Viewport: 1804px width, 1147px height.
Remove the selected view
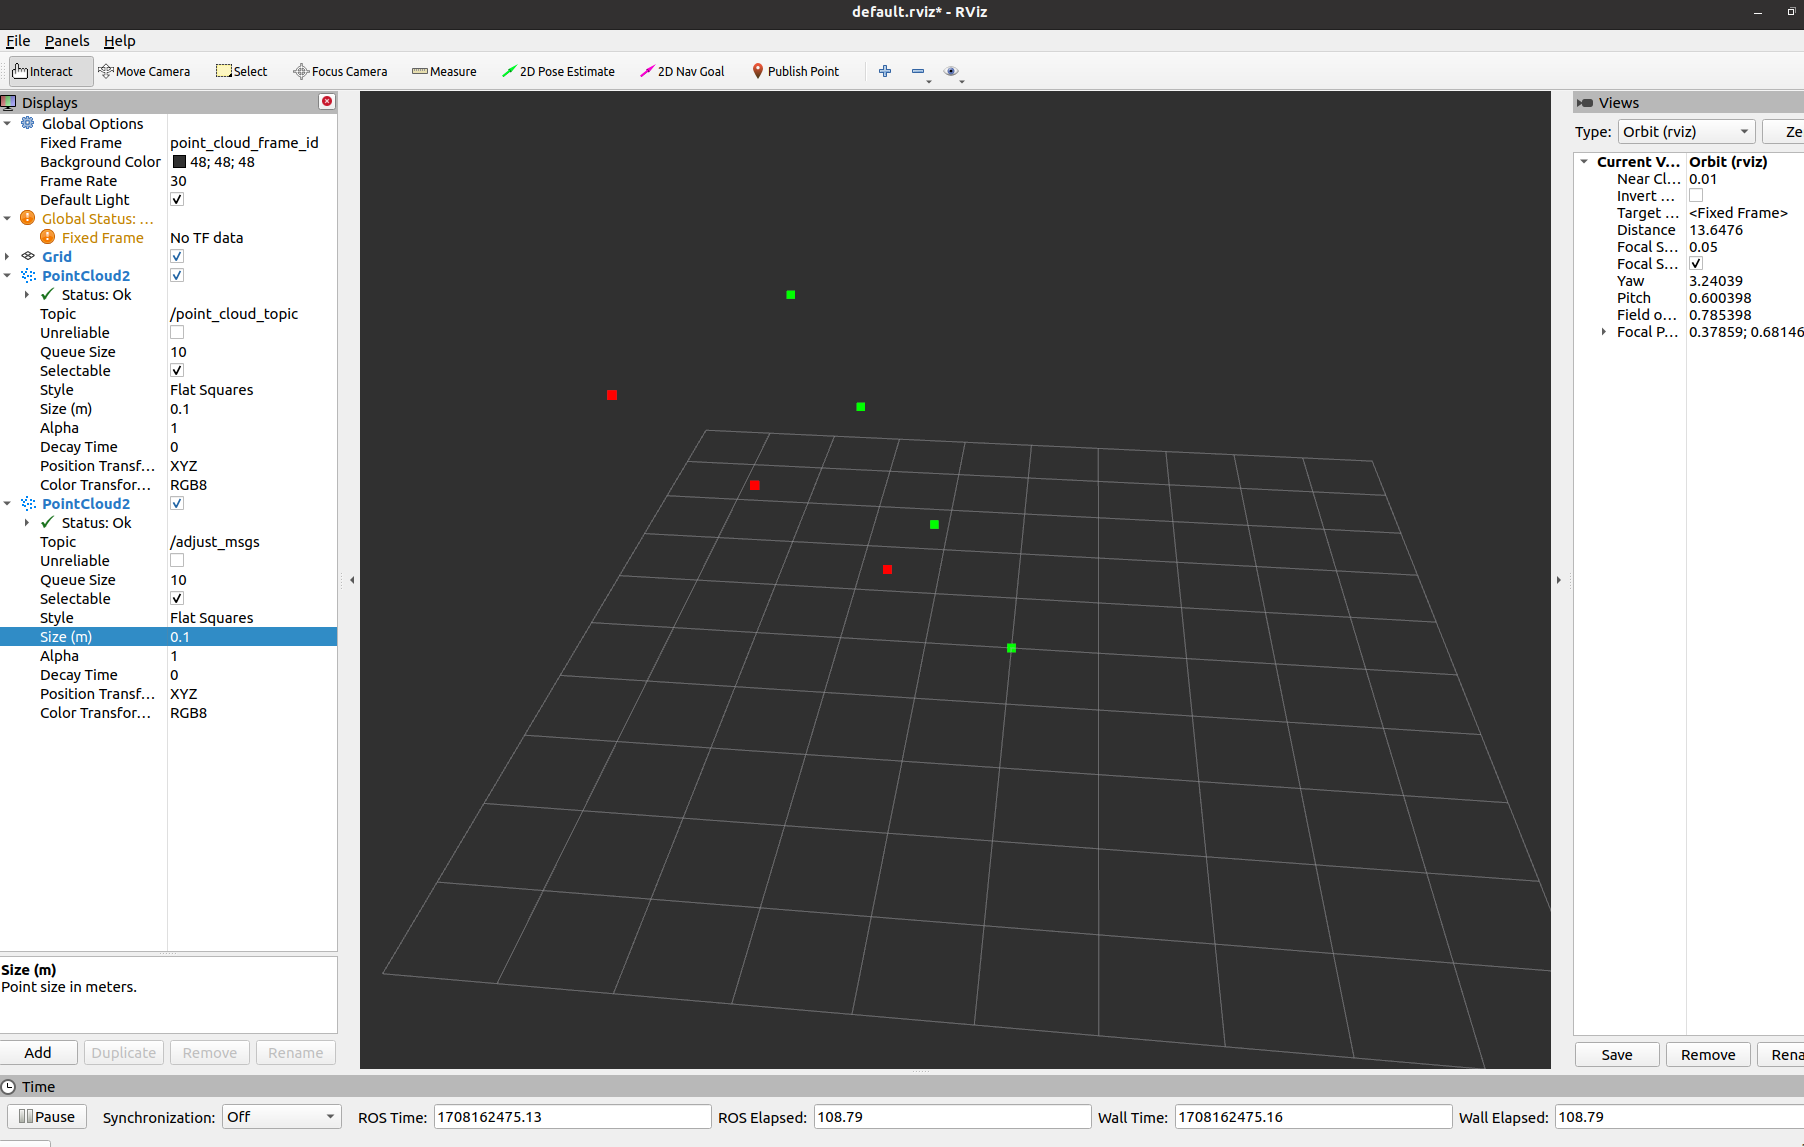click(x=1708, y=1054)
